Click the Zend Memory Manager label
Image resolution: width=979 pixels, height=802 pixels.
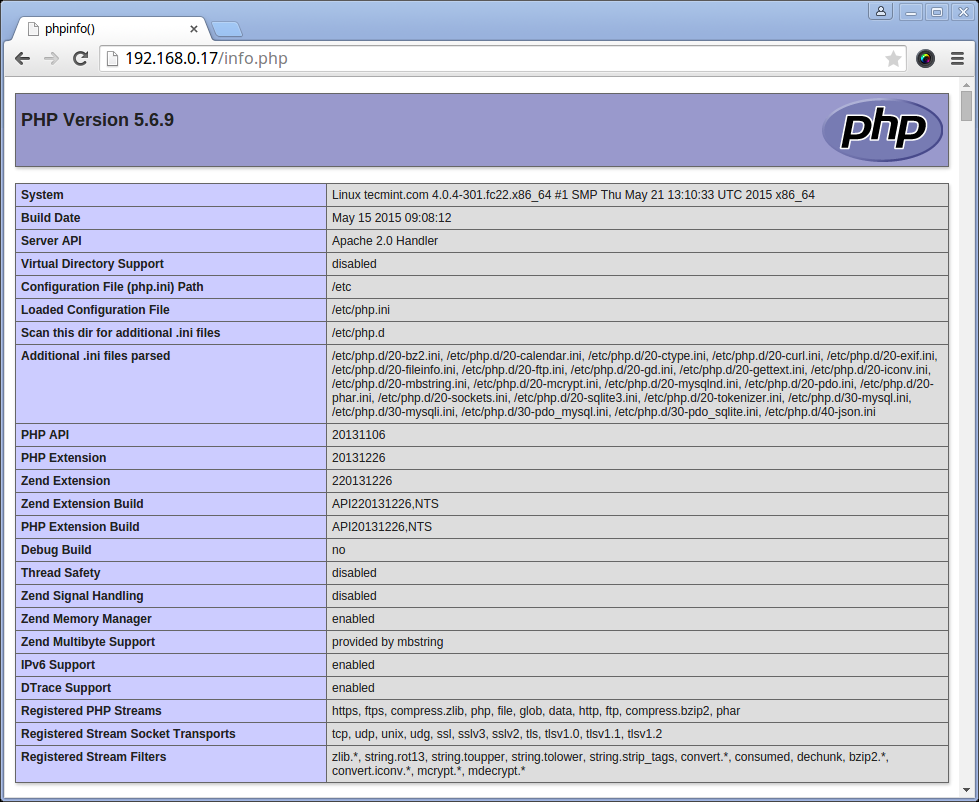point(86,619)
